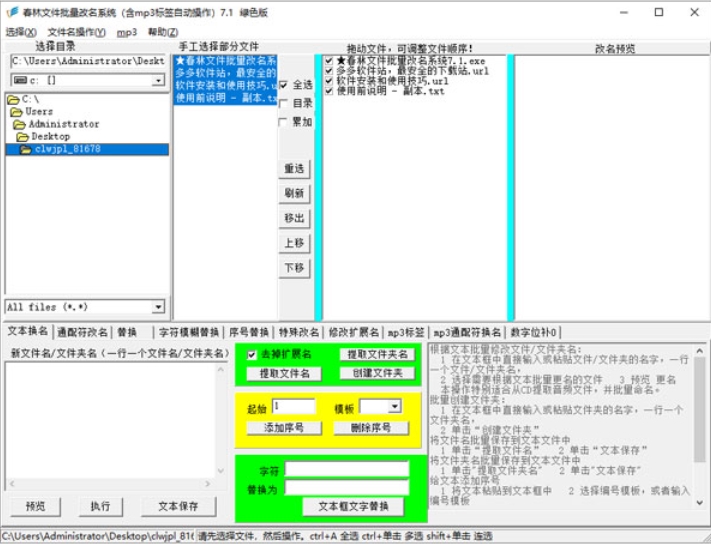This screenshot has width=711, height=544.
Task: Switch to the mp3通配符换名 tab
Action: [467, 332]
